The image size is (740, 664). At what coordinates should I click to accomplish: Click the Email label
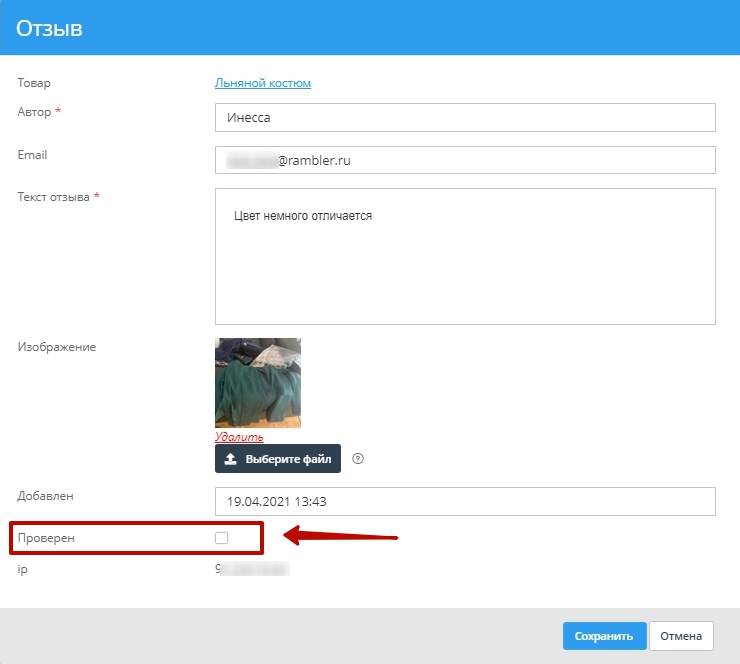(32, 155)
